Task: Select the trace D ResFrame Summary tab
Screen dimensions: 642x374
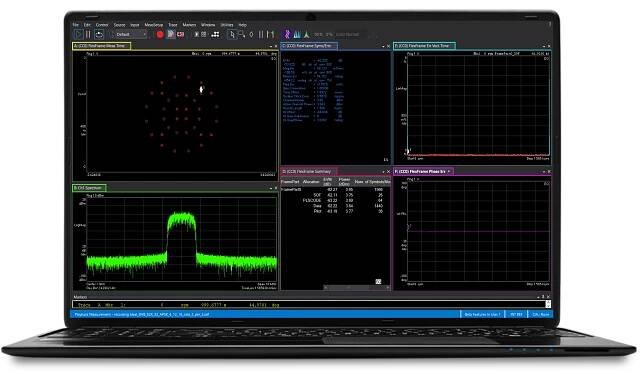Action: [309, 171]
